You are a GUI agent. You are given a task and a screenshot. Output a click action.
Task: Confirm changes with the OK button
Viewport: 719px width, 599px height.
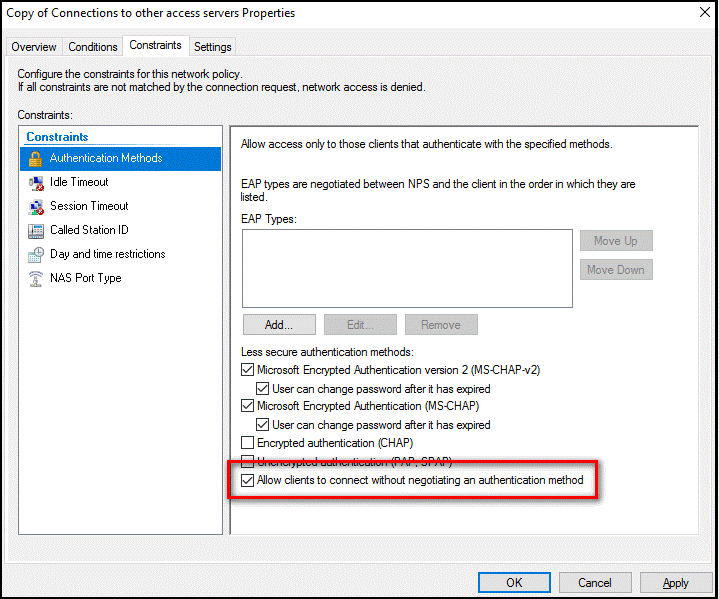(514, 582)
